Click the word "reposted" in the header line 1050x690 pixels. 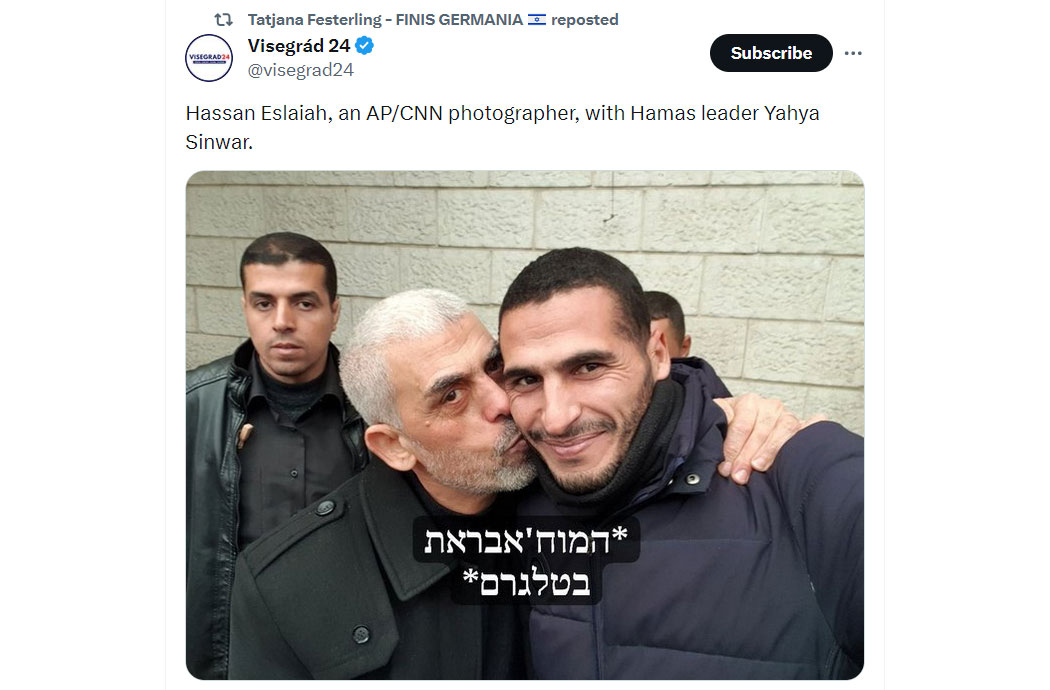point(585,20)
